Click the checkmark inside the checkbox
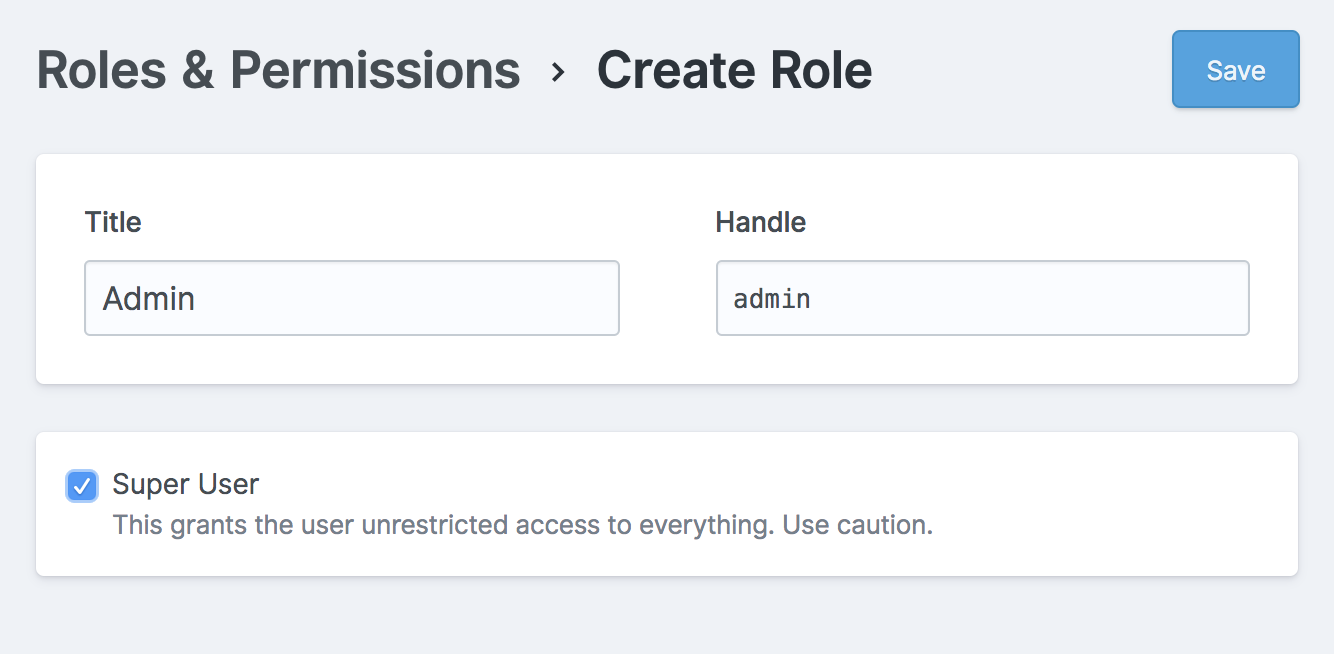The image size is (1334, 654). [x=81, y=486]
